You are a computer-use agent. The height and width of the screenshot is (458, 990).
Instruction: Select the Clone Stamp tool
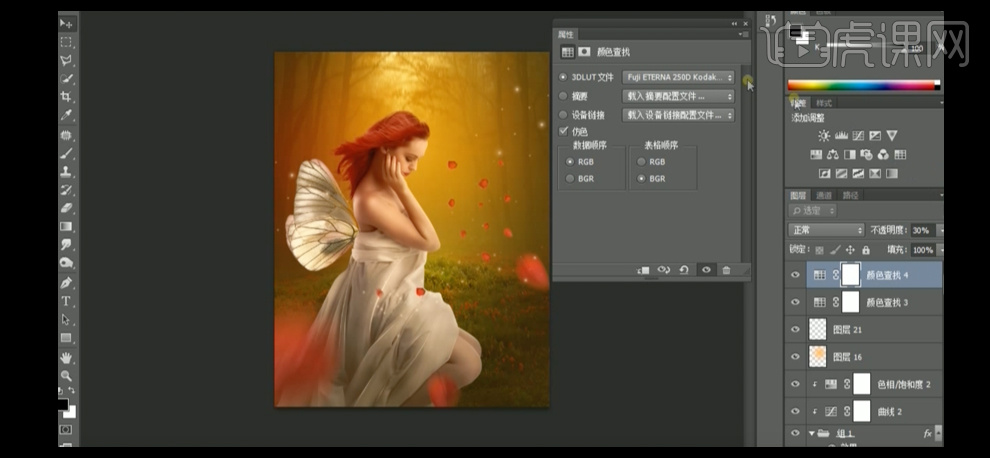coord(66,172)
